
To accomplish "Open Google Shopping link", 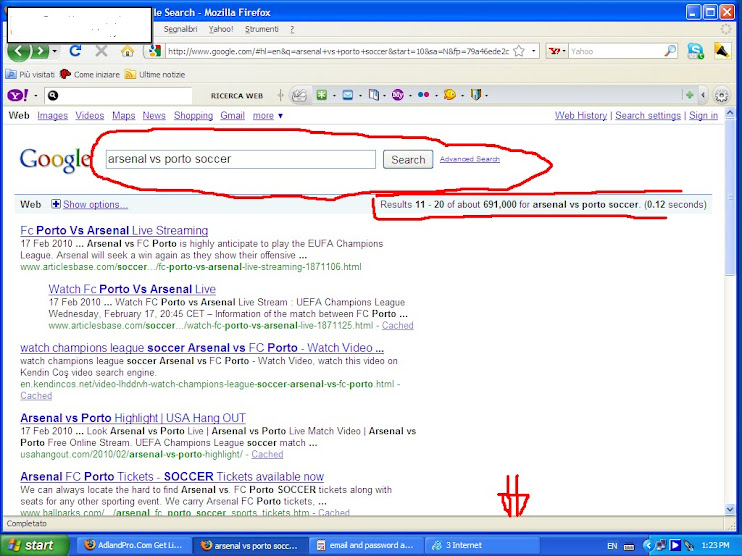I will pos(194,115).
